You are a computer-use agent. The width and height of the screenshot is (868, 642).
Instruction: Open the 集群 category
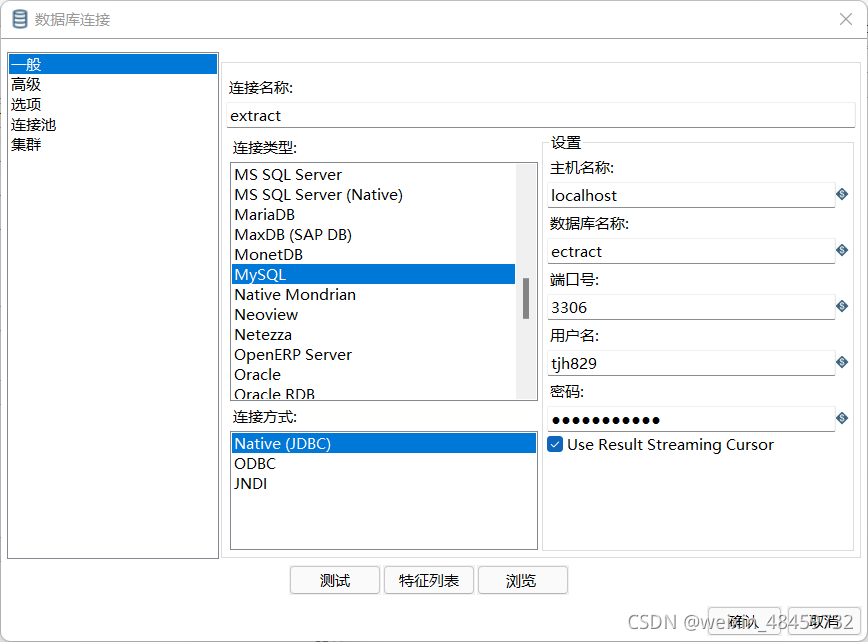pos(113,144)
